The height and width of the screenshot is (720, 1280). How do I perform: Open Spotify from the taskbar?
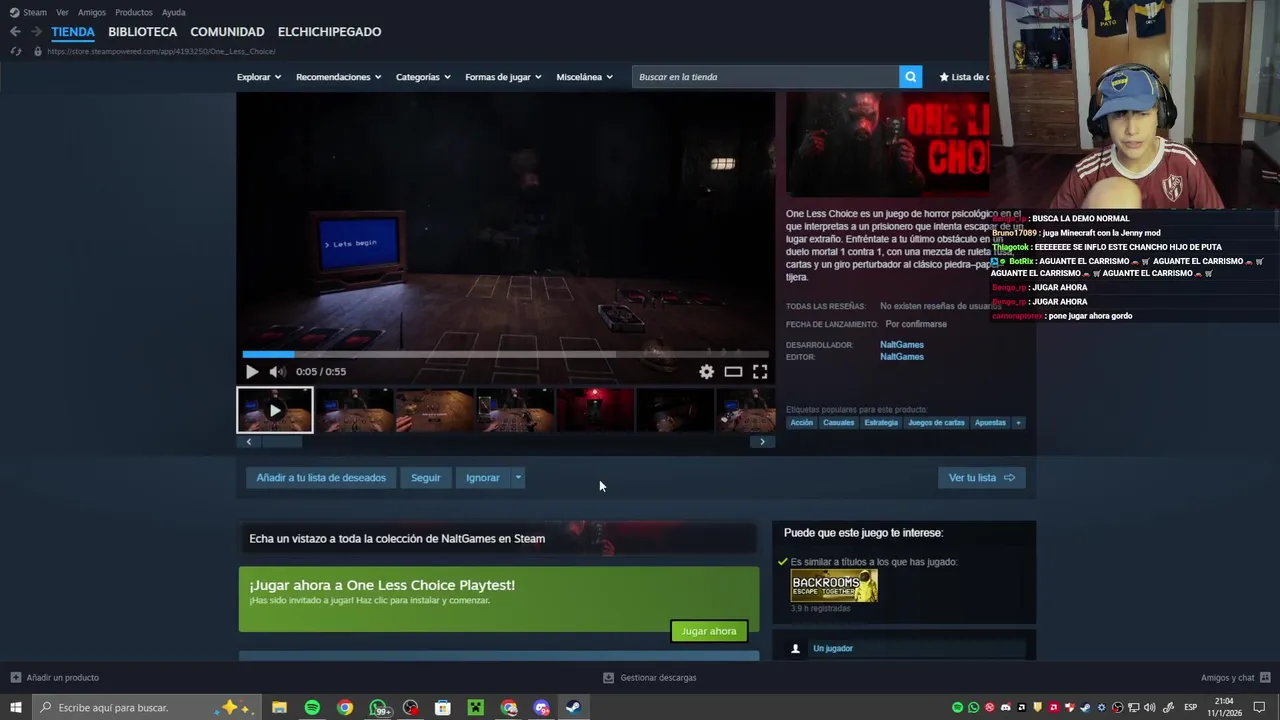point(312,708)
